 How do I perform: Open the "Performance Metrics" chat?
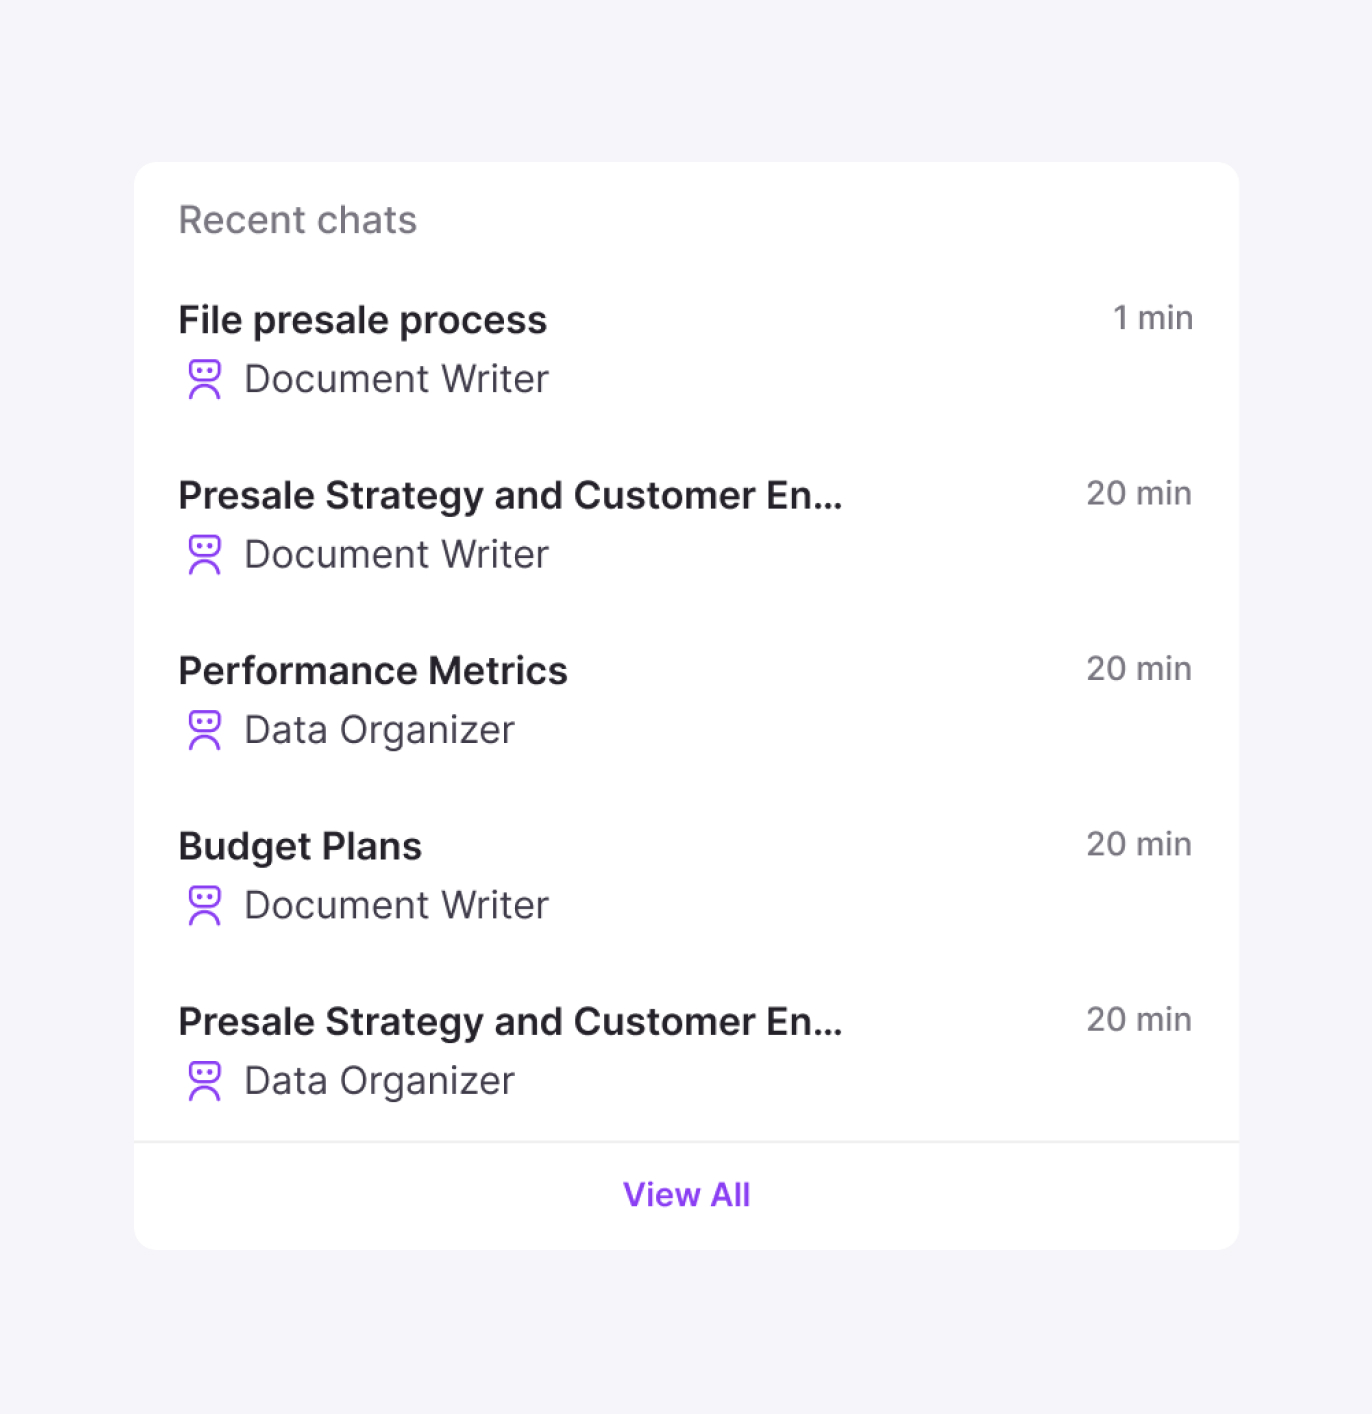[373, 670]
